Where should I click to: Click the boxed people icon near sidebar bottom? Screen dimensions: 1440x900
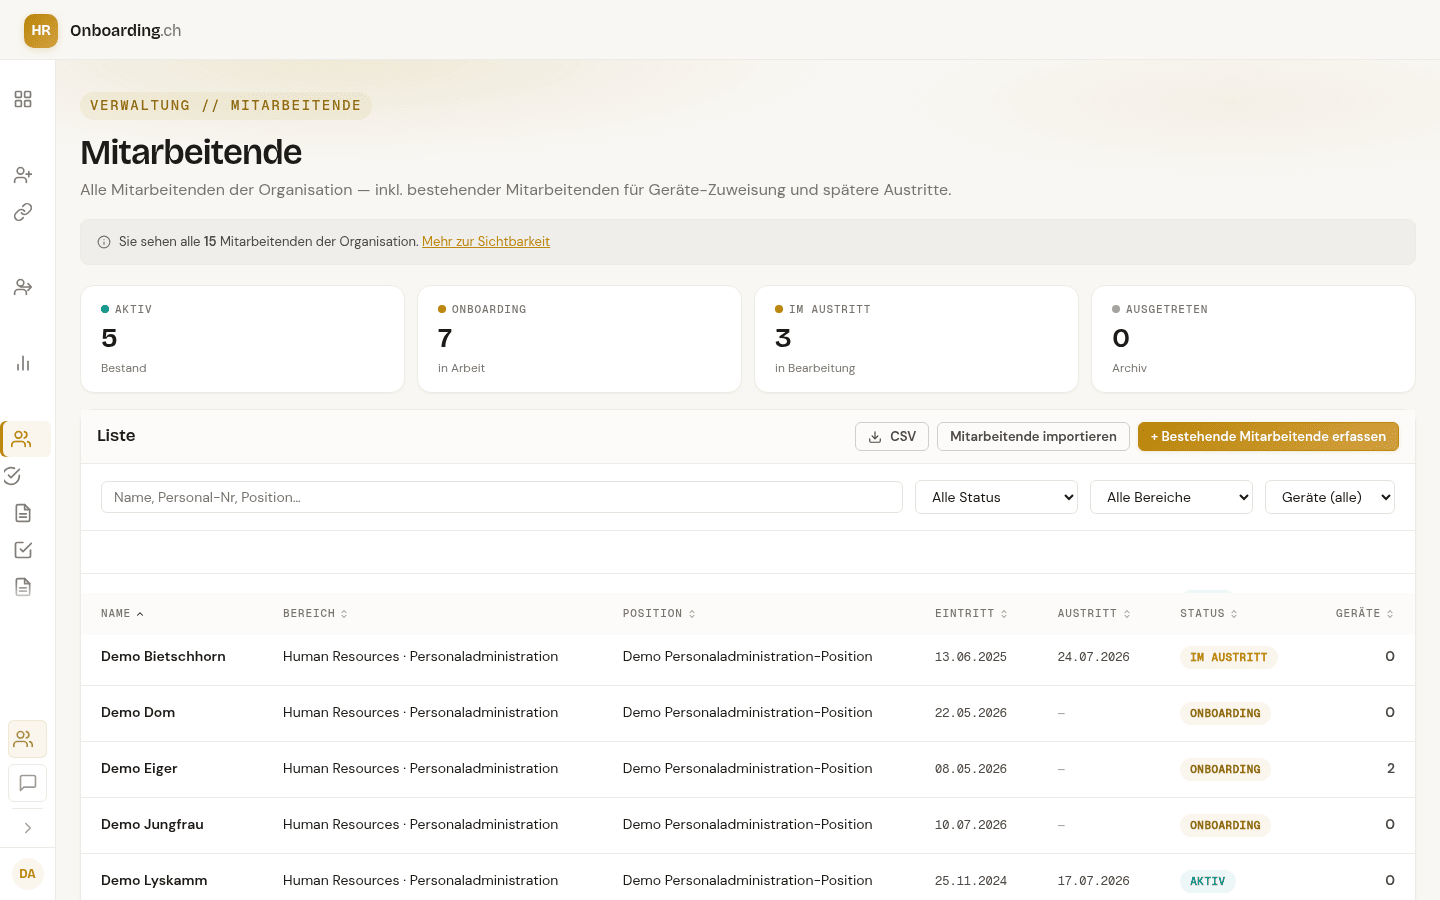tap(27, 739)
